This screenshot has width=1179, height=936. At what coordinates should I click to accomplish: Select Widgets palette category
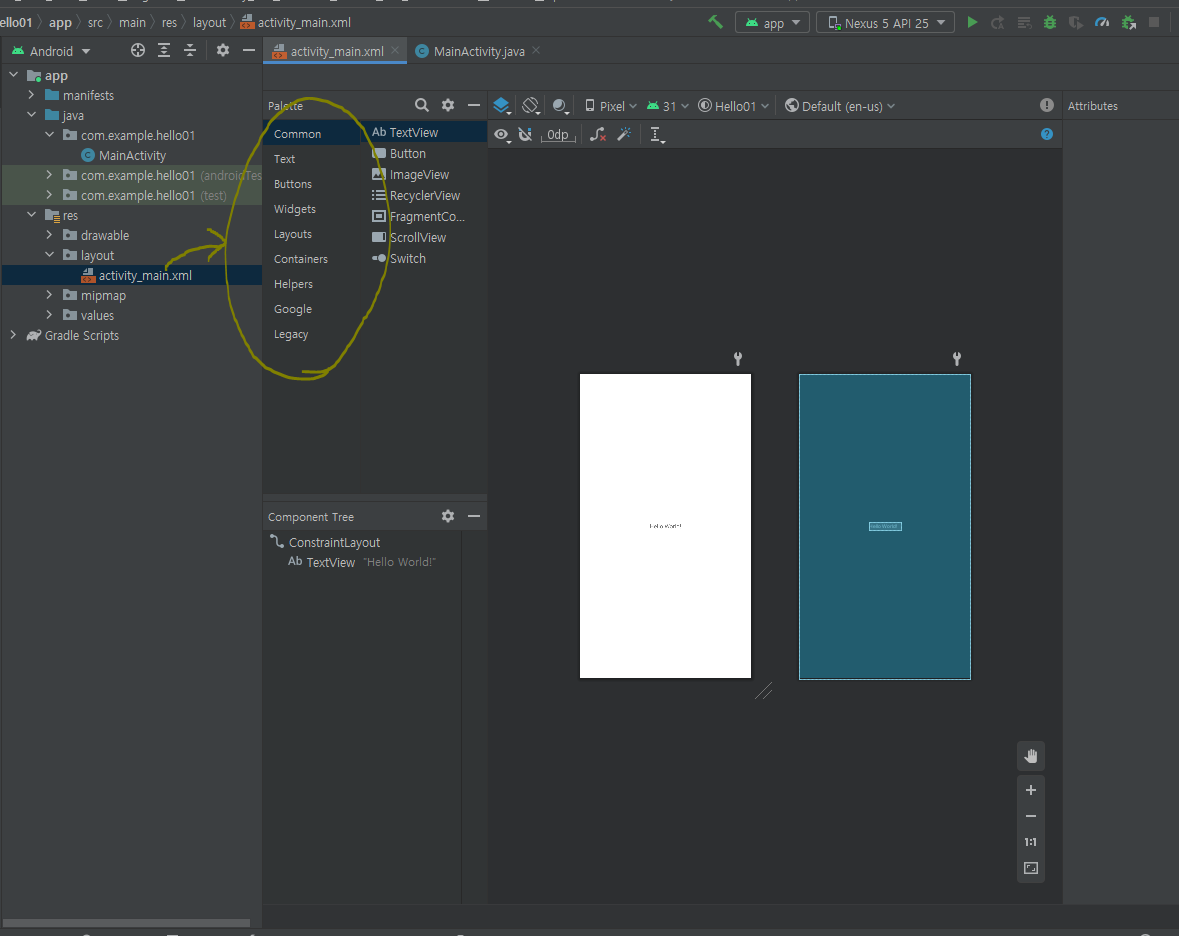(294, 209)
